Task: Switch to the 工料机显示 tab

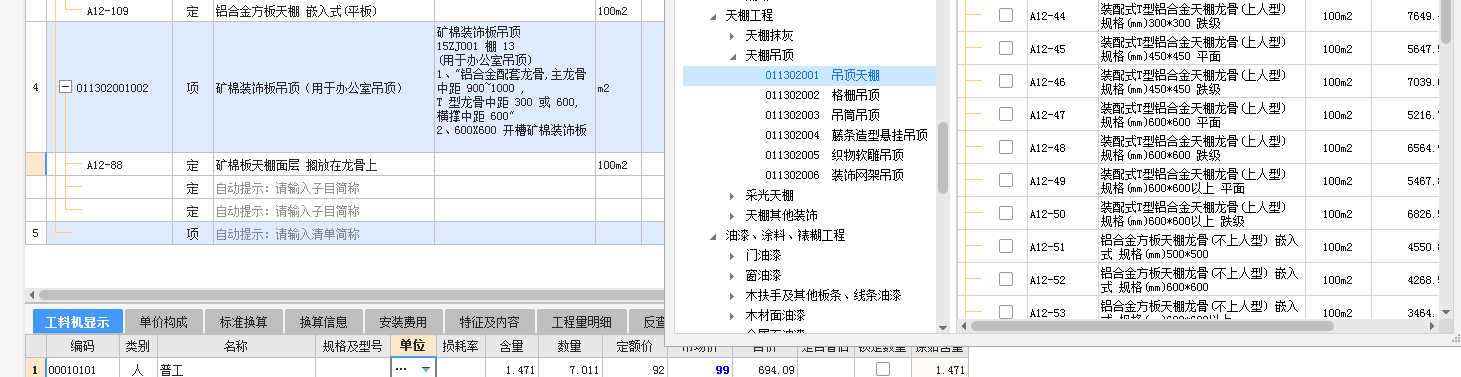Action: tap(78, 322)
